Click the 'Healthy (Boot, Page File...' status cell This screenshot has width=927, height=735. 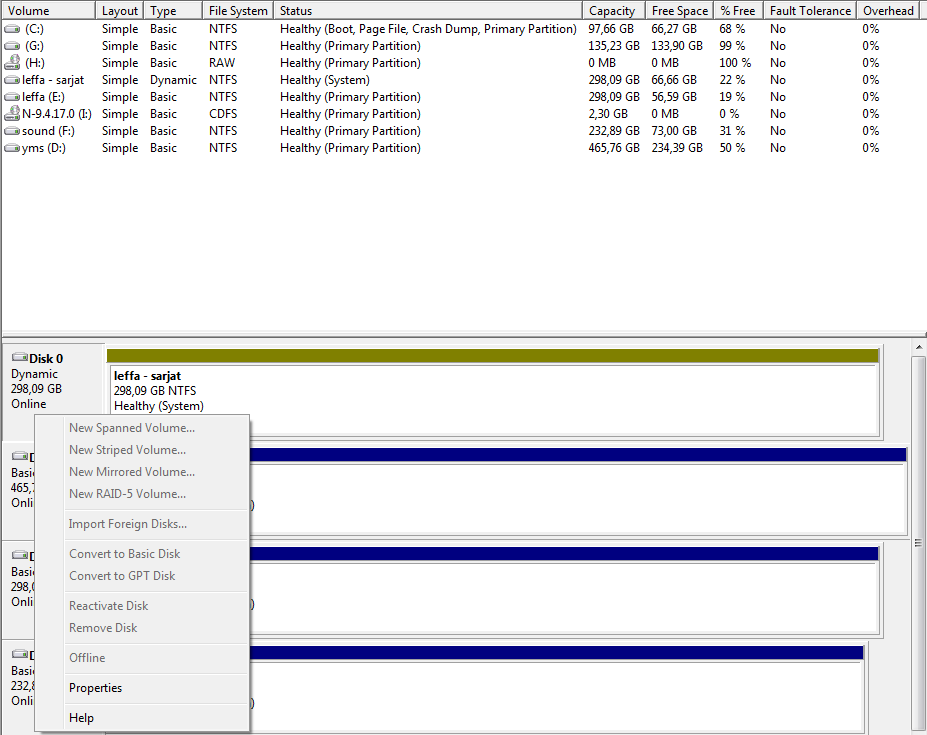click(x=428, y=29)
